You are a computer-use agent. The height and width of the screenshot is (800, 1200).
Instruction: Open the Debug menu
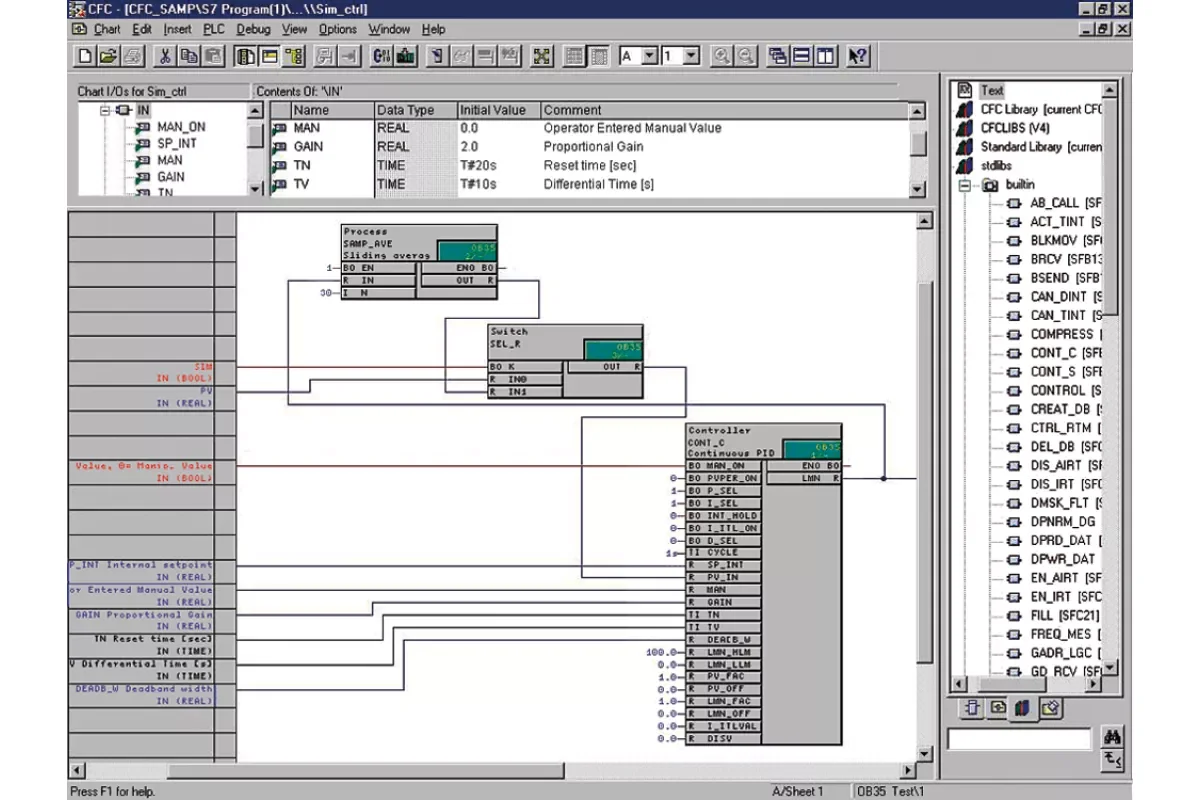tap(254, 29)
